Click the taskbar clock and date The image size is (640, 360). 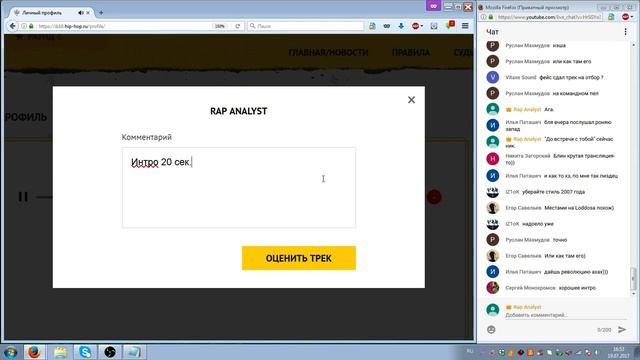[x=619, y=352]
